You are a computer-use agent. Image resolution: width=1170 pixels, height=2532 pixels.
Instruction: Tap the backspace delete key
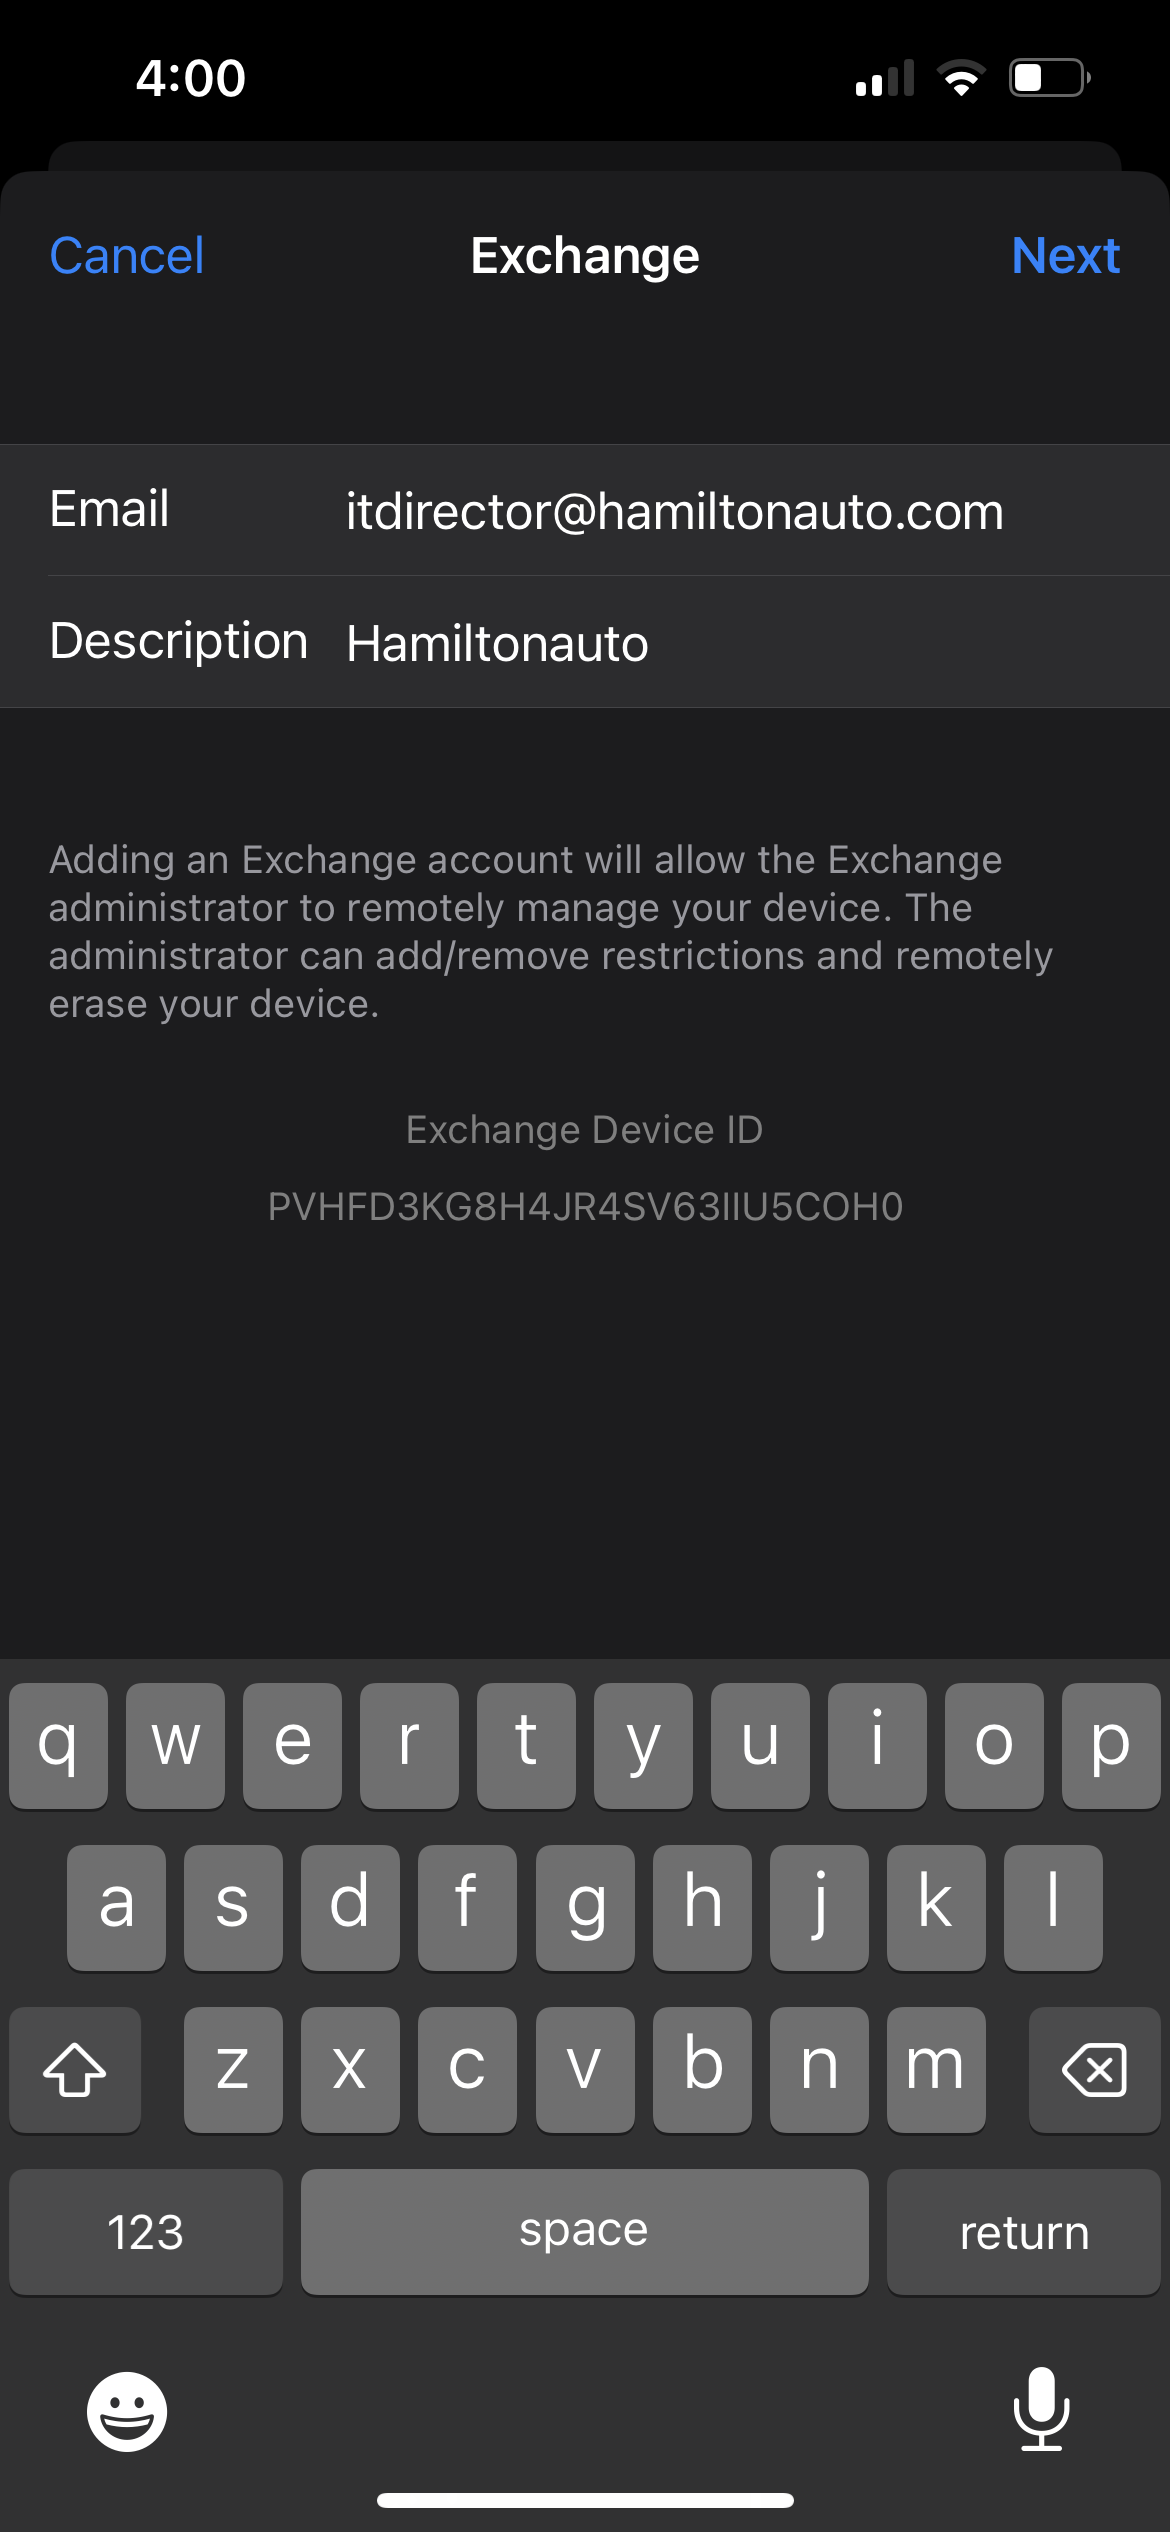1094,2069
